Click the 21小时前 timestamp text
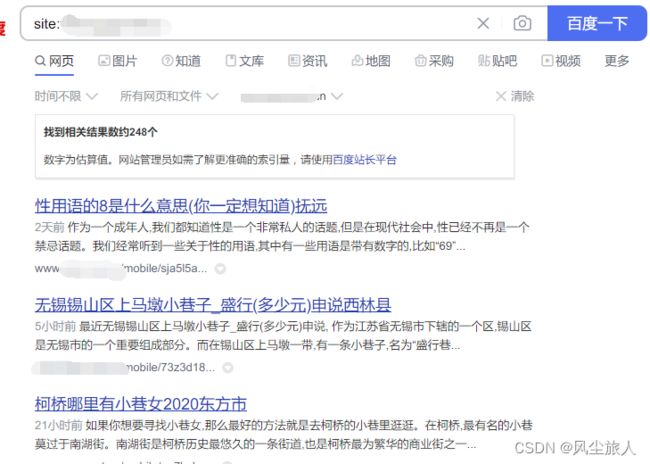Image resolution: width=650 pixels, height=464 pixels. (58, 425)
